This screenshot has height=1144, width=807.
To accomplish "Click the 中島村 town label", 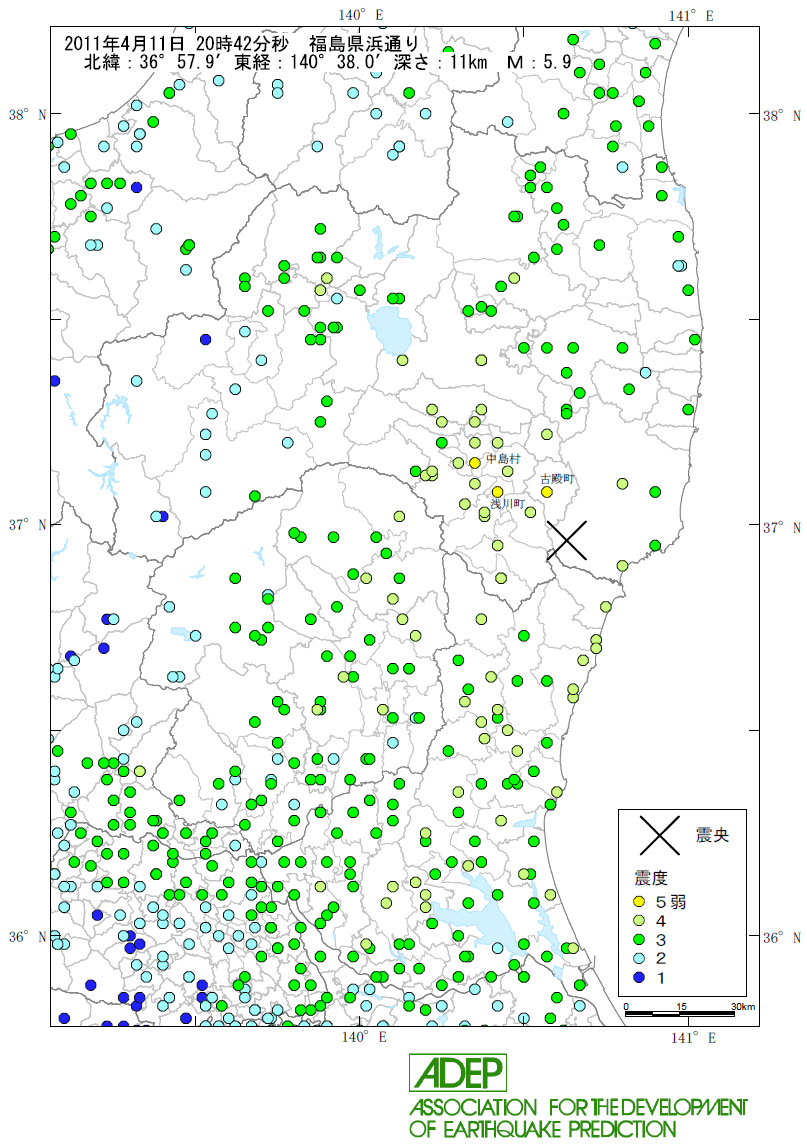I will click(503, 459).
